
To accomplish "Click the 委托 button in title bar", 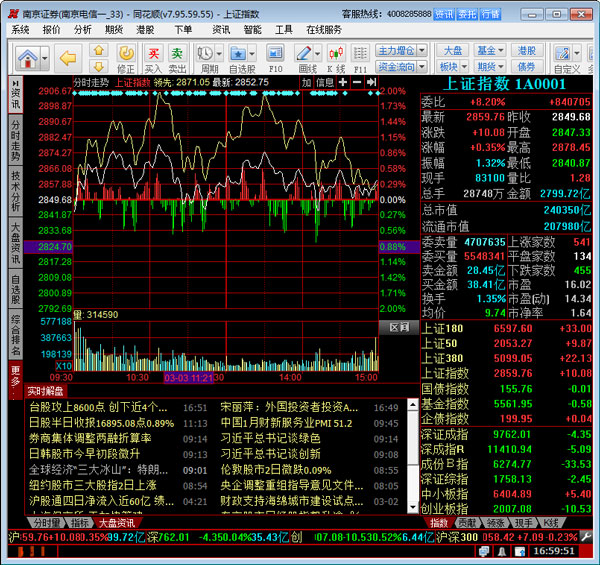I will point(467,15).
